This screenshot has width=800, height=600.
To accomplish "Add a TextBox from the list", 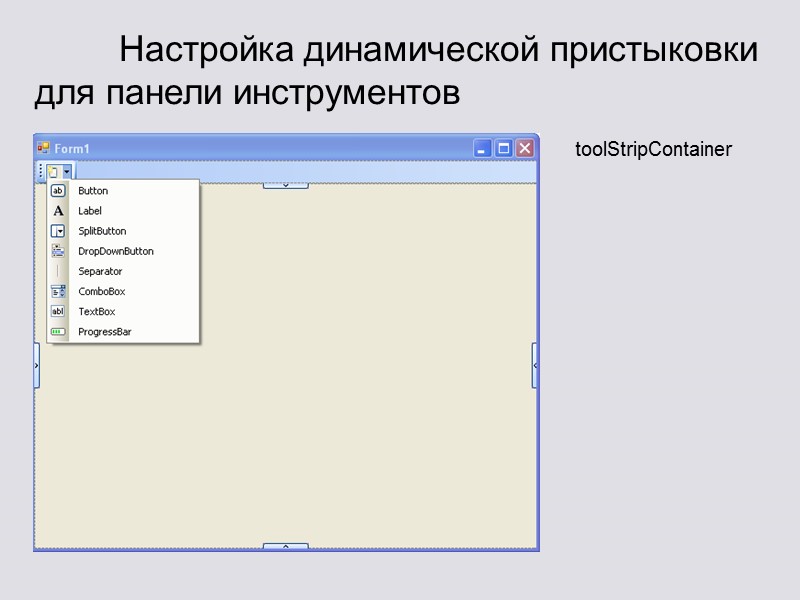I will click(x=123, y=311).
